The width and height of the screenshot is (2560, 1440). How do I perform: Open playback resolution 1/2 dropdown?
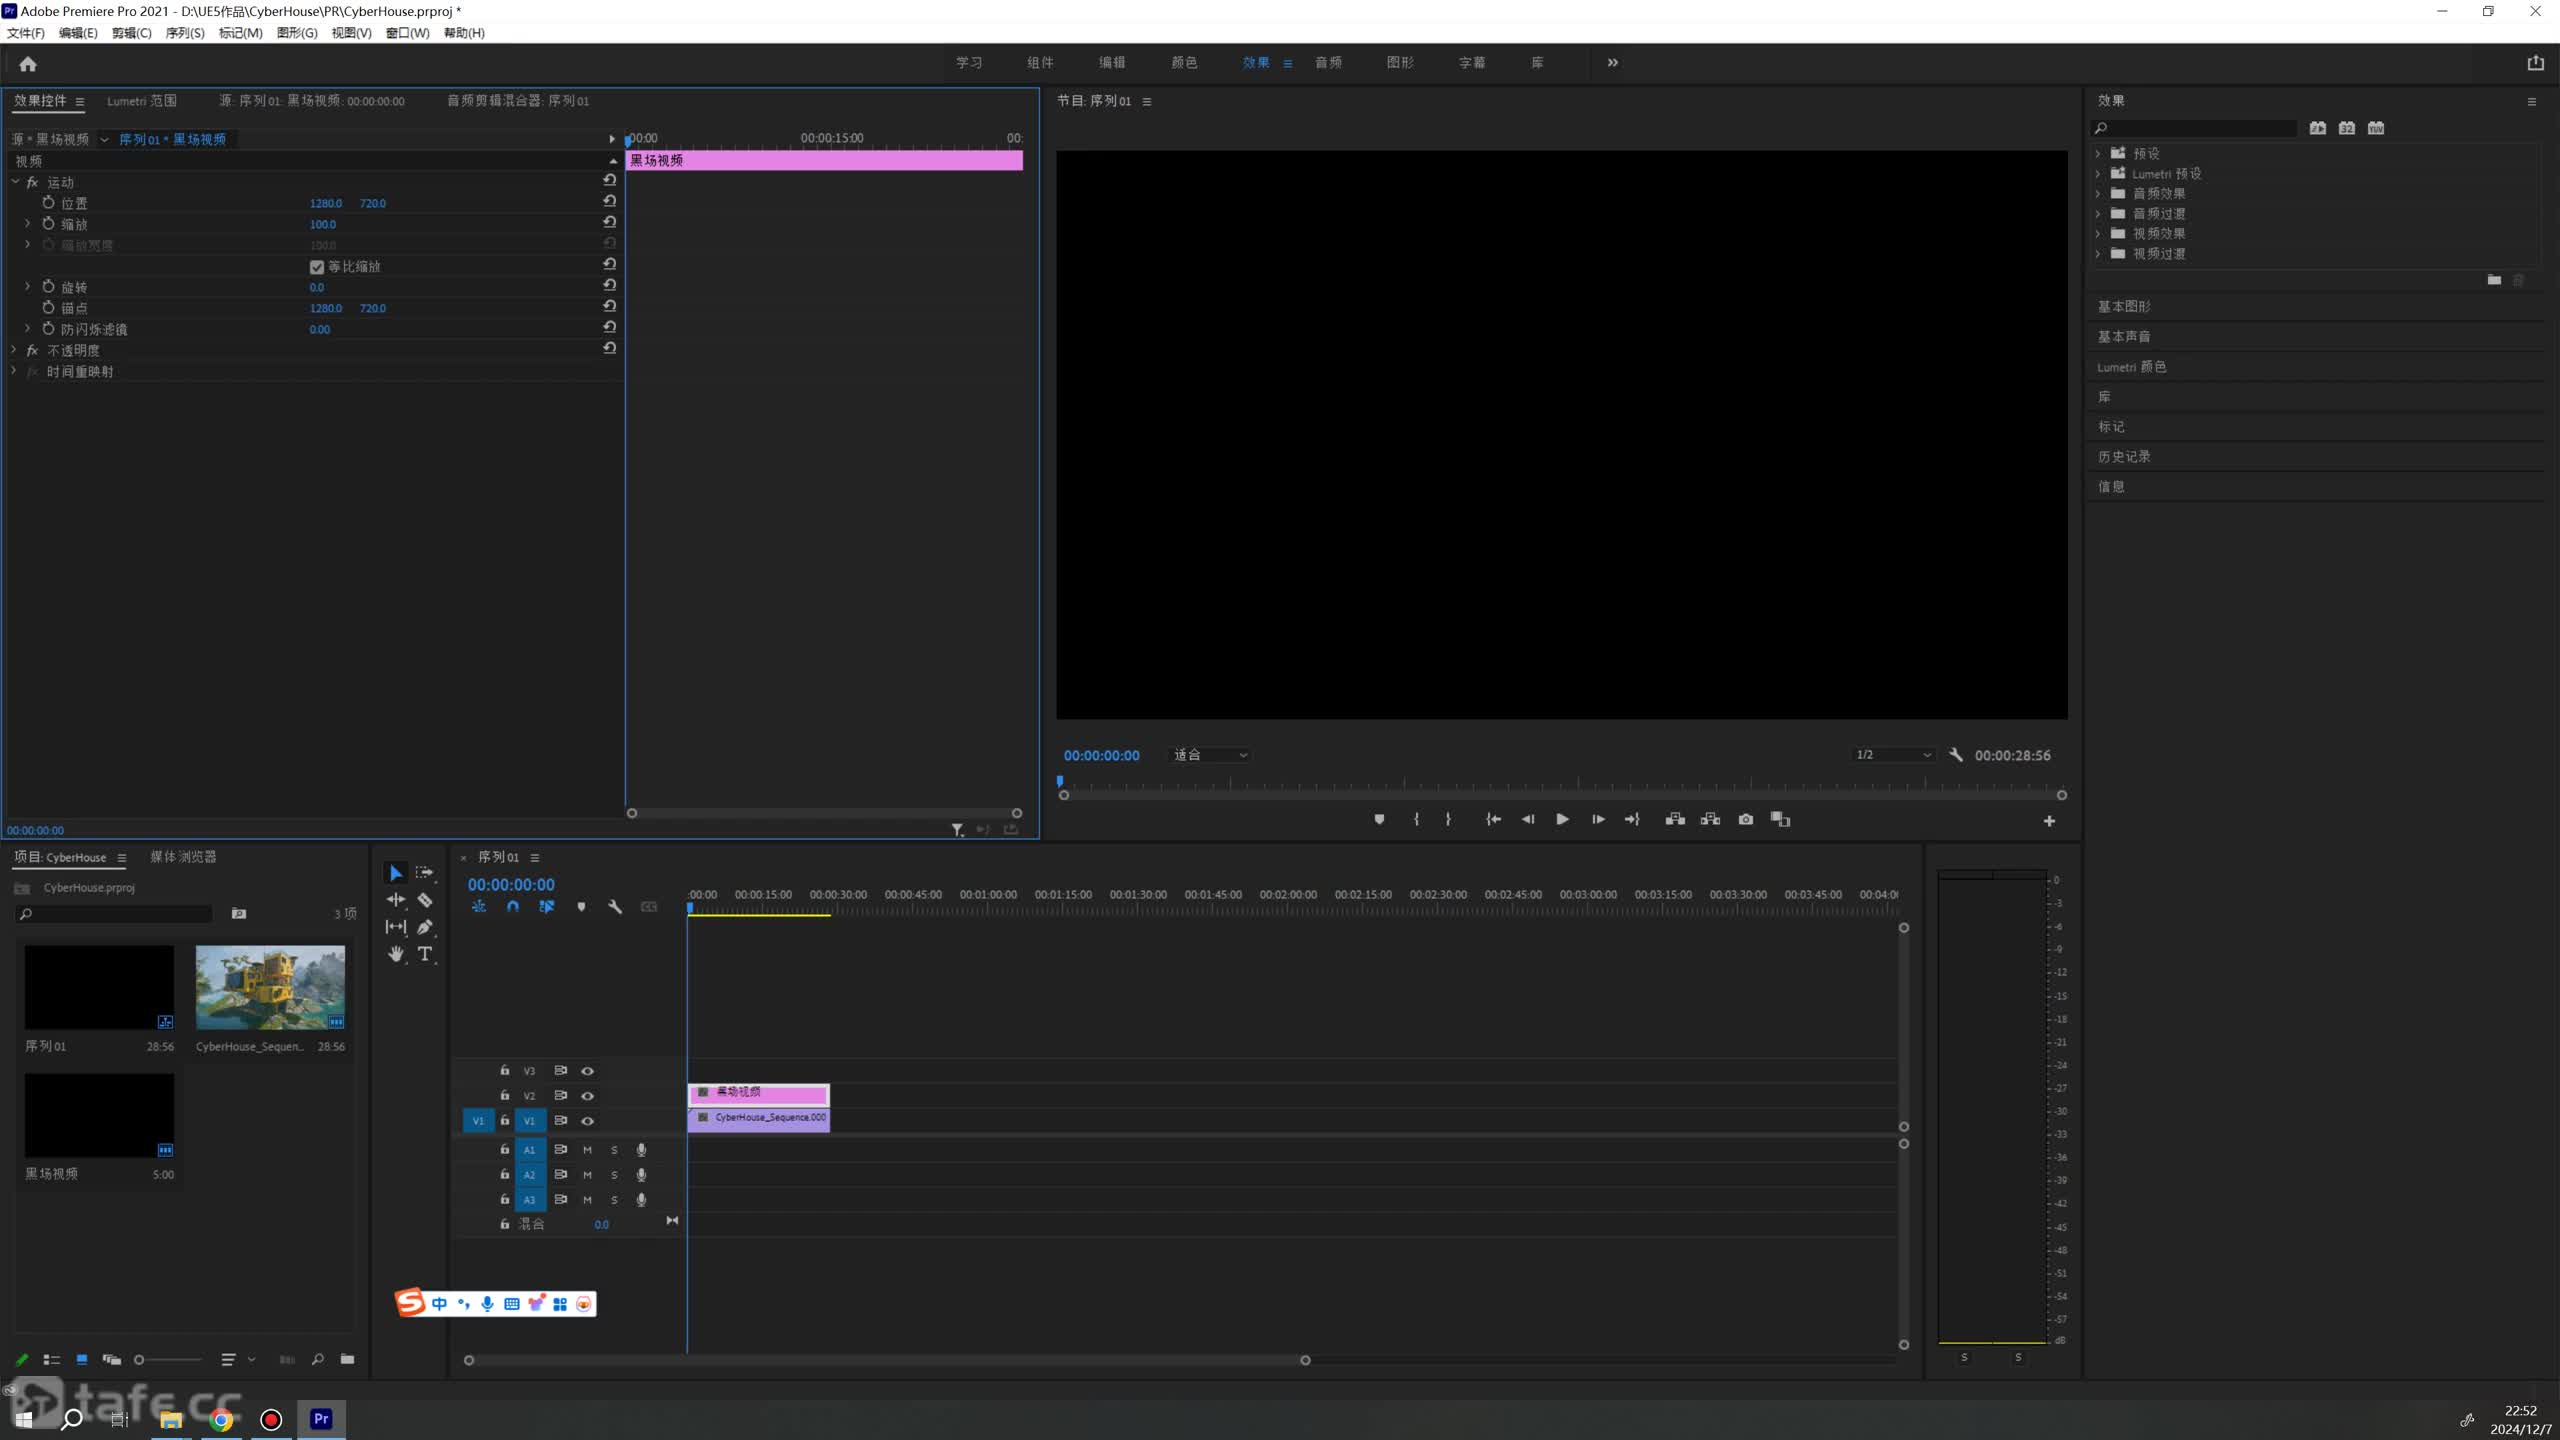[1893, 755]
